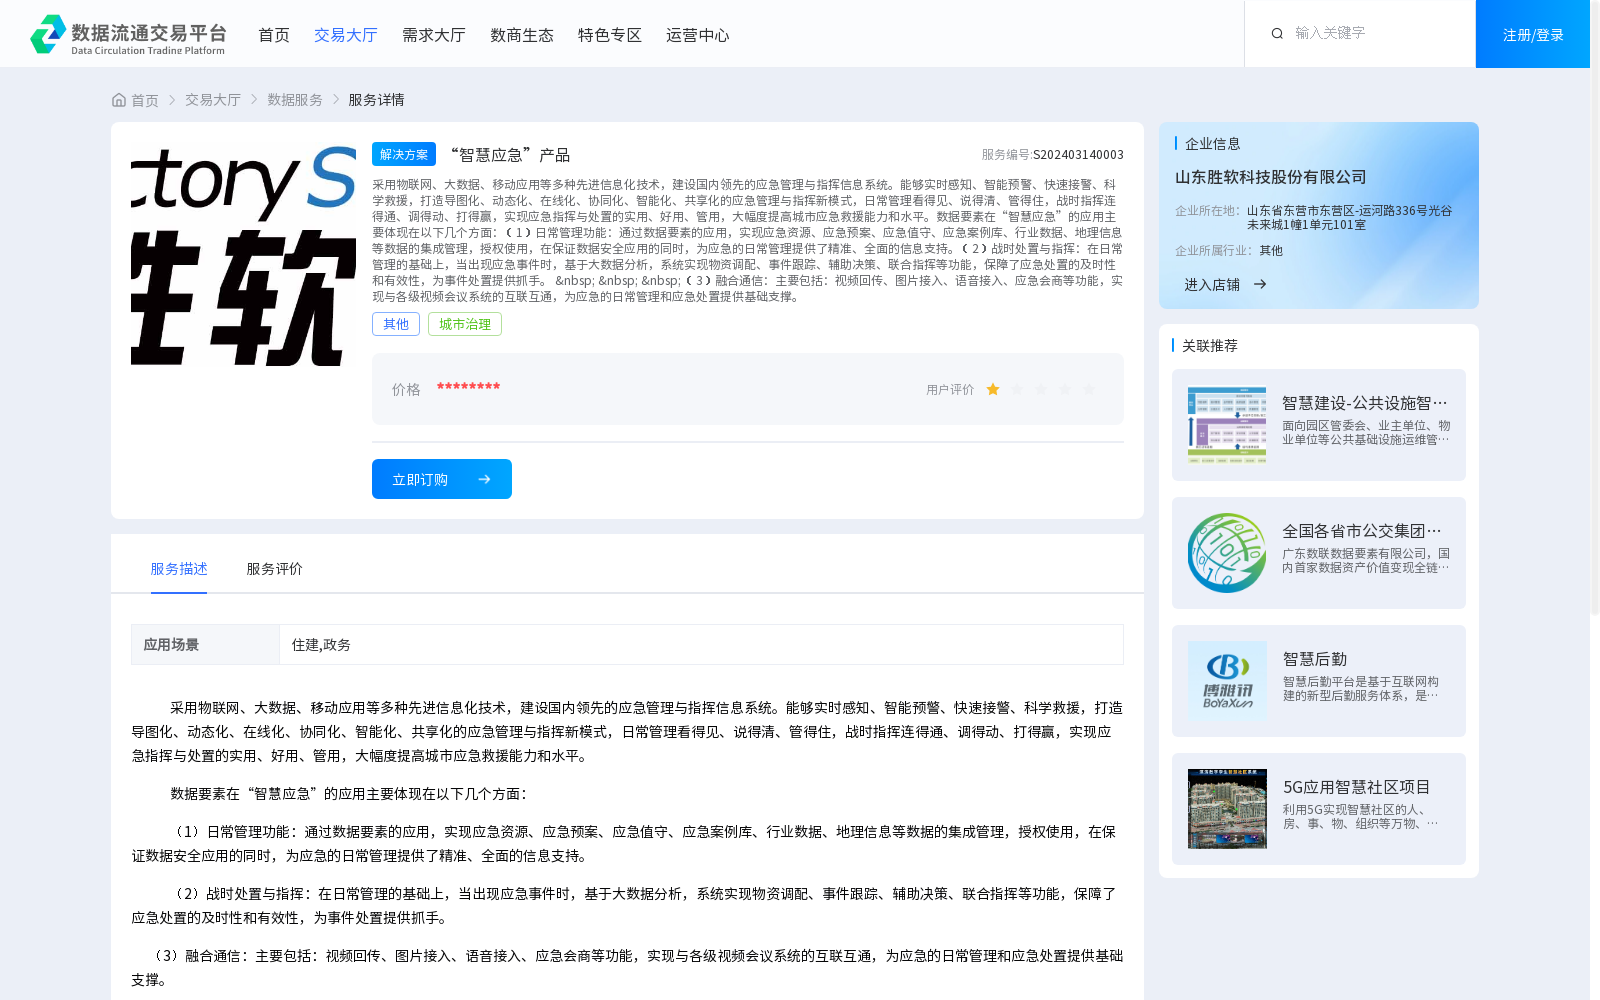
Task: Open the 全国各省市公交集团 recommendation thumbnail
Action: point(1227,553)
